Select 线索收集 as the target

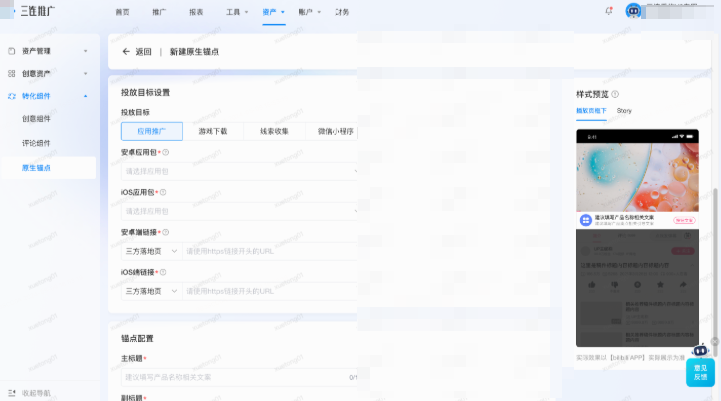click(275, 131)
